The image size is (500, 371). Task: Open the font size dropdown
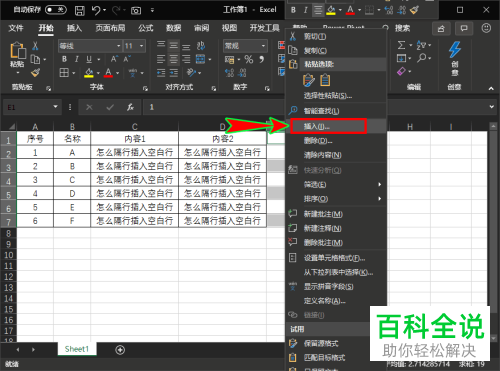tap(142, 46)
